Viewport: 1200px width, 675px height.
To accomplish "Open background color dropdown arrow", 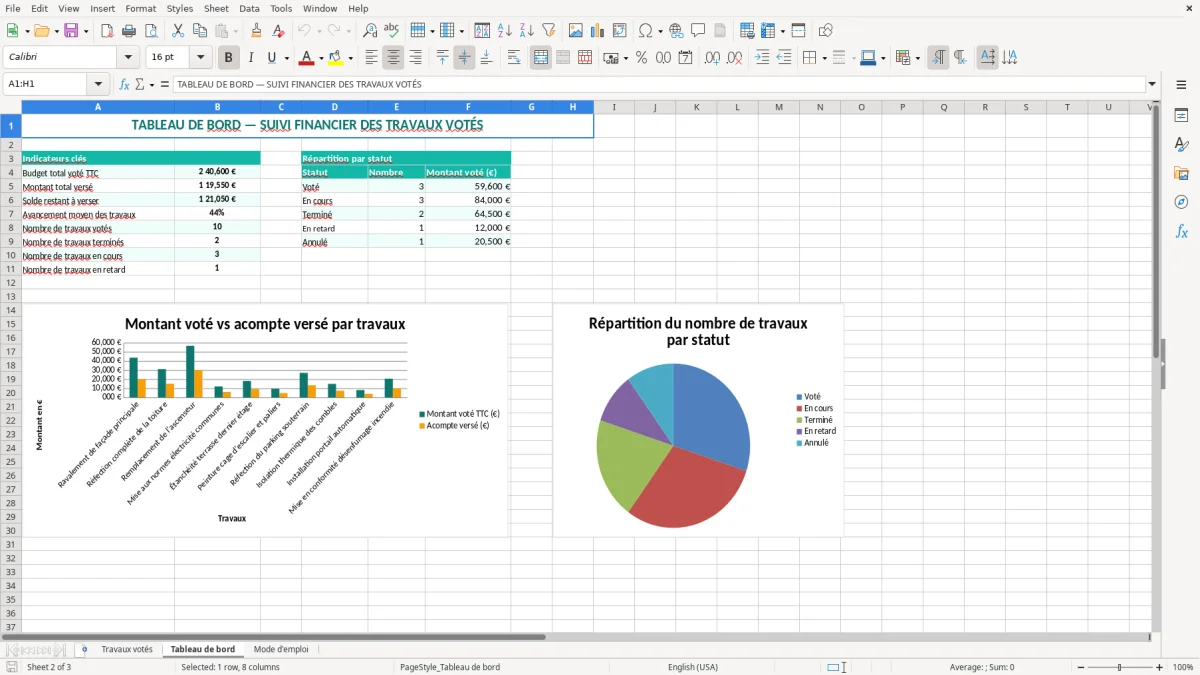I will click(x=350, y=58).
